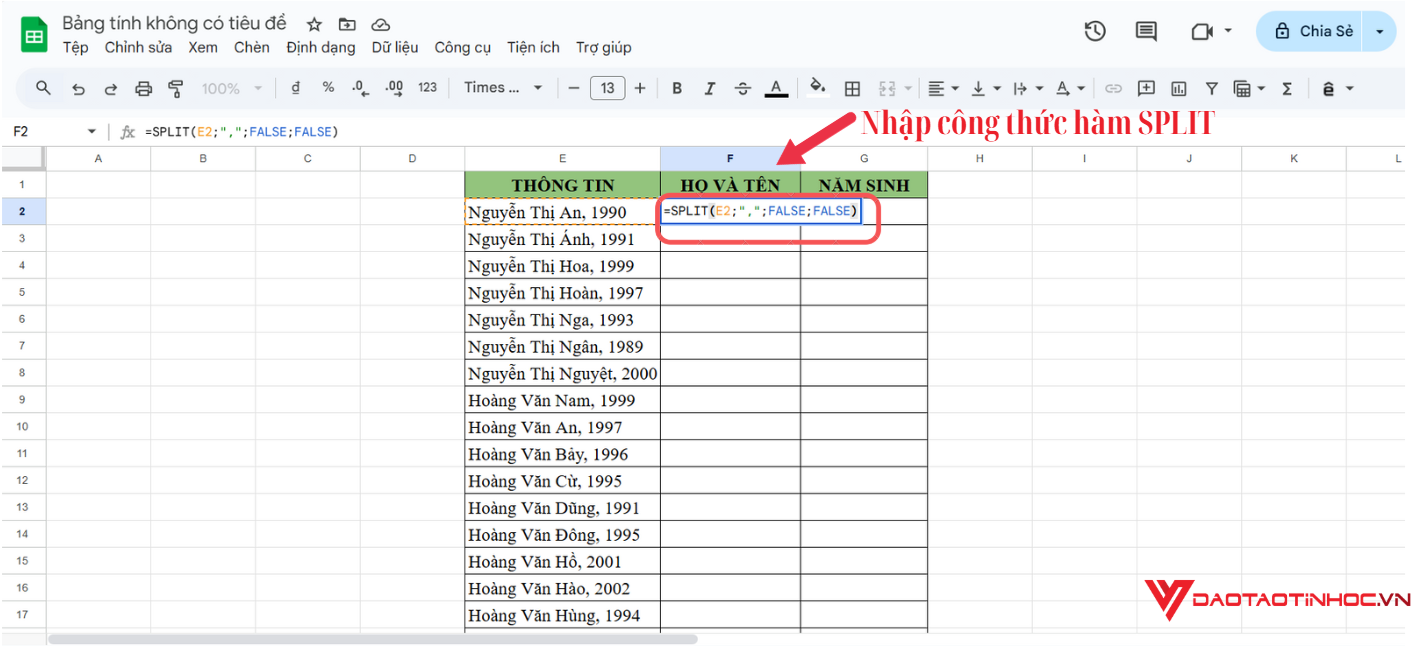Viewport: 1416px width, 647px height.
Task: Insert a chart
Action: click(1179, 88)
